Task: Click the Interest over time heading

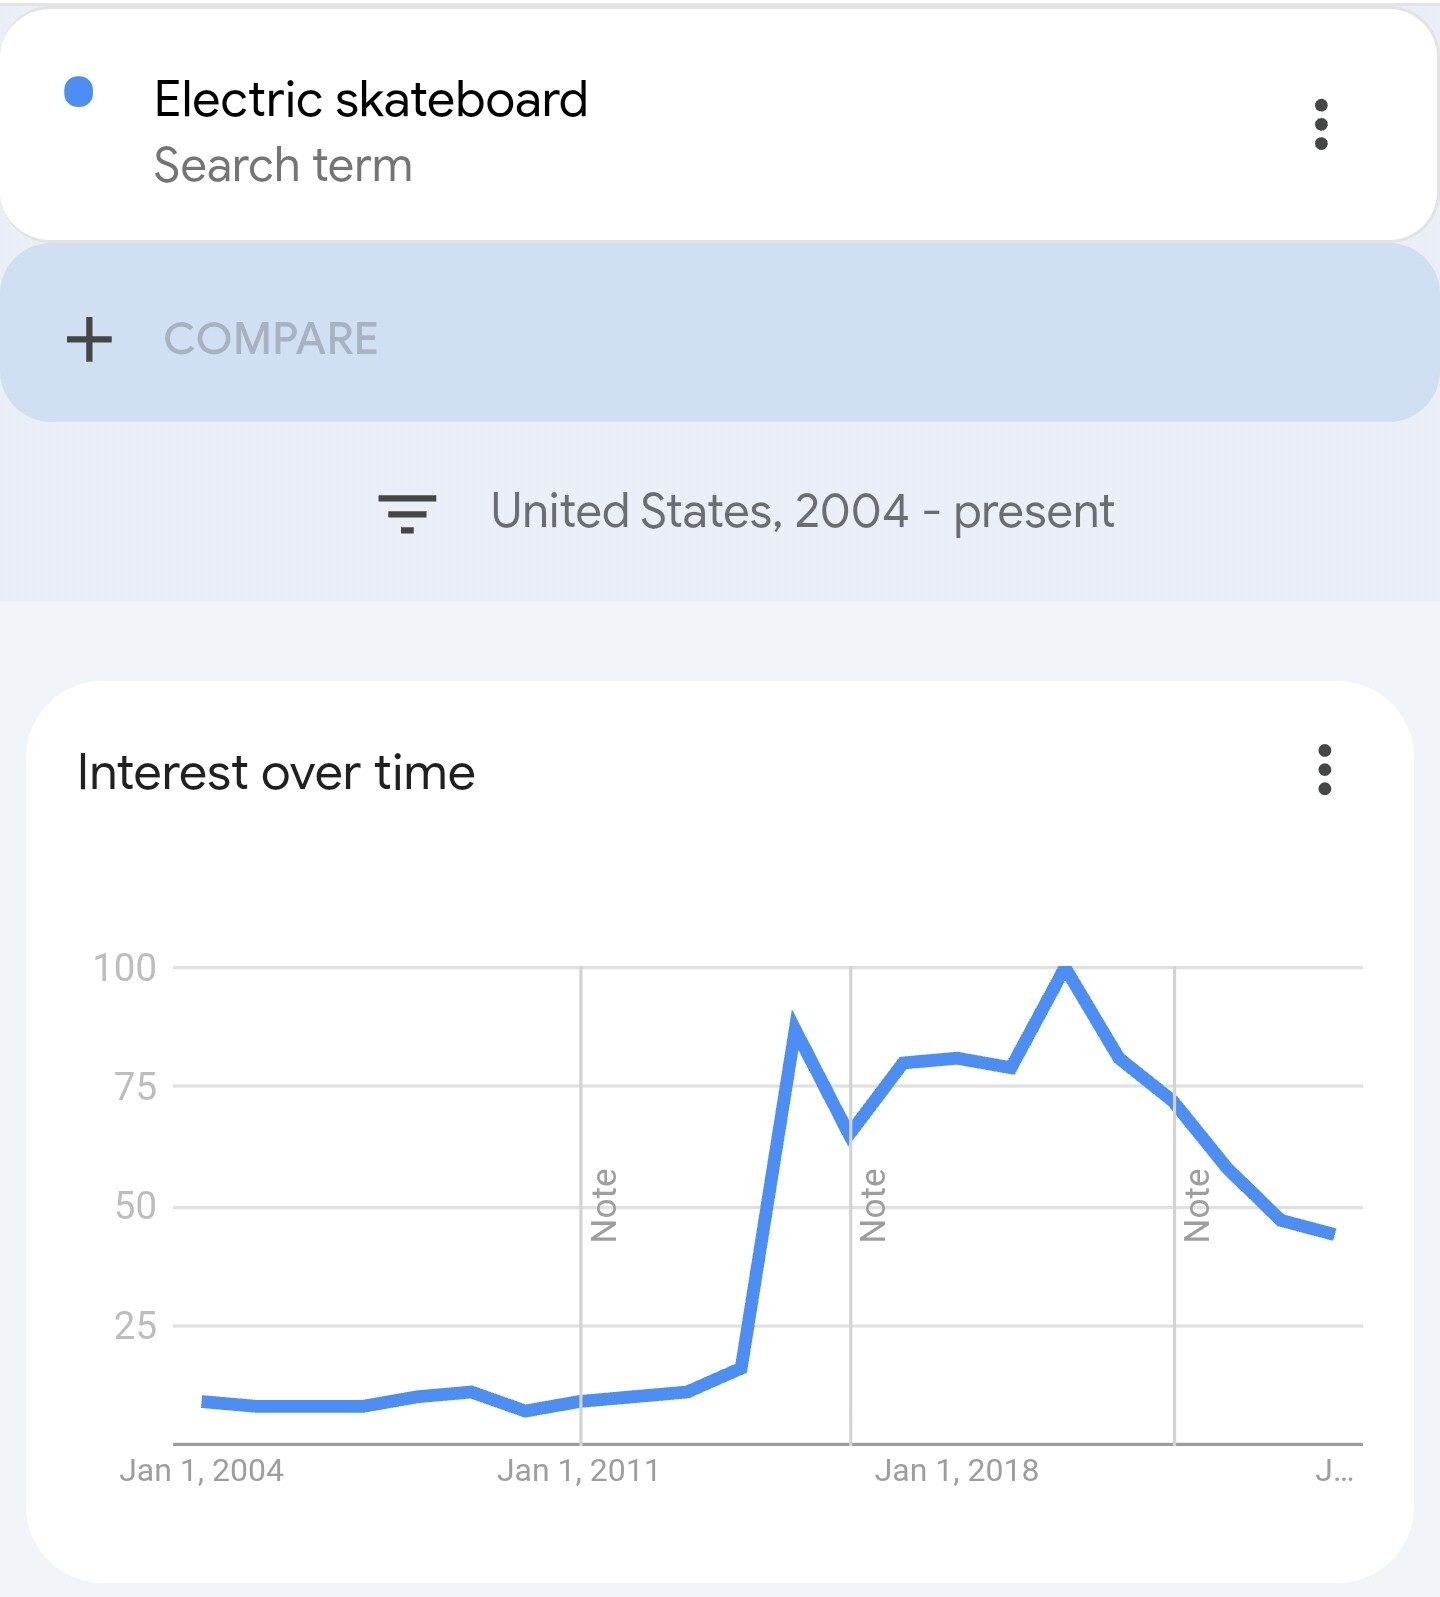Action: (276, 773)
